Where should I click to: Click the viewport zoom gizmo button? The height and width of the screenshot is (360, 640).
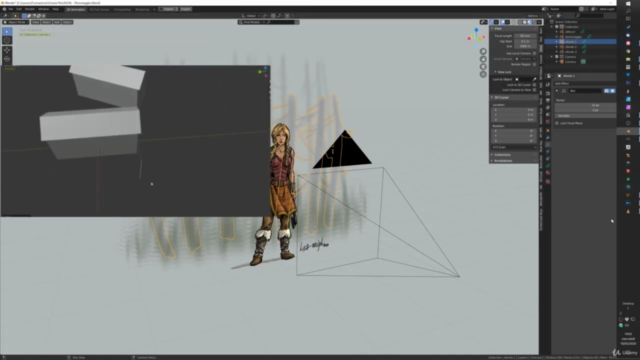[x=483, y=51]
